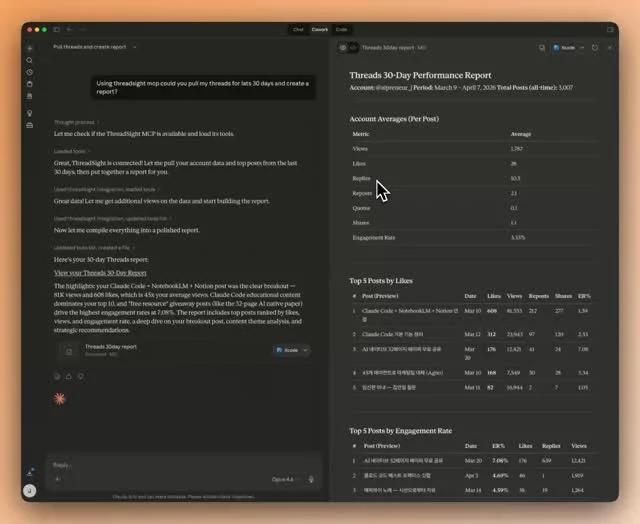Open the clock icon in sidebar
This screenshot has height=524, width=640.
pyautogui.click(x=29, y=72)
